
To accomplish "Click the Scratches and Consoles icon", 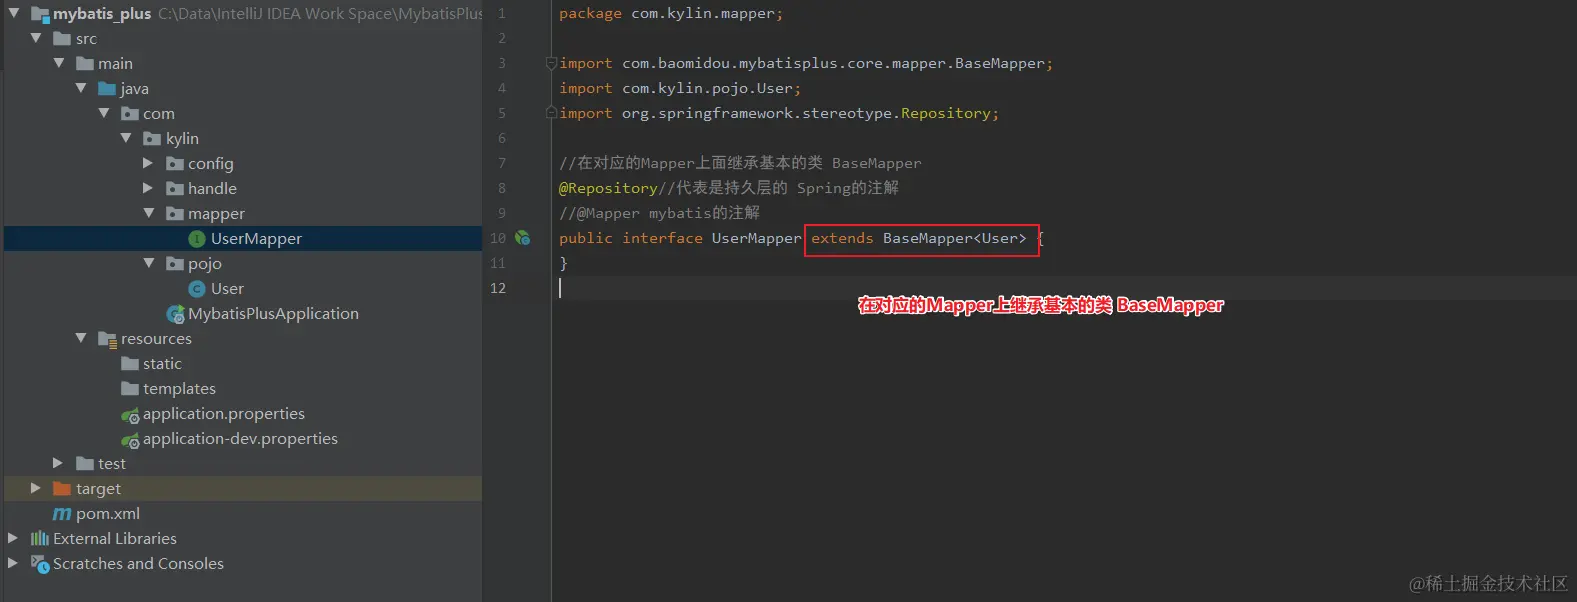I will tap(40, 564).
